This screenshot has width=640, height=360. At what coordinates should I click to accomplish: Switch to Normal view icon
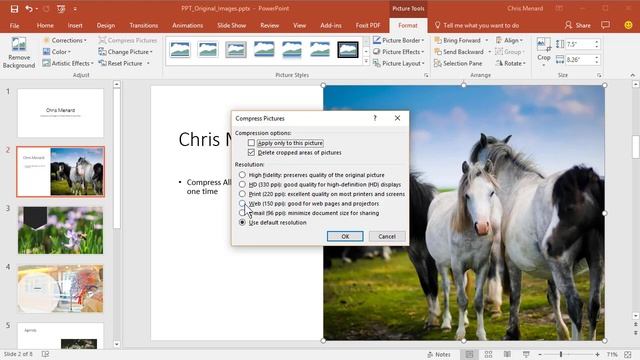pos(469,354)
